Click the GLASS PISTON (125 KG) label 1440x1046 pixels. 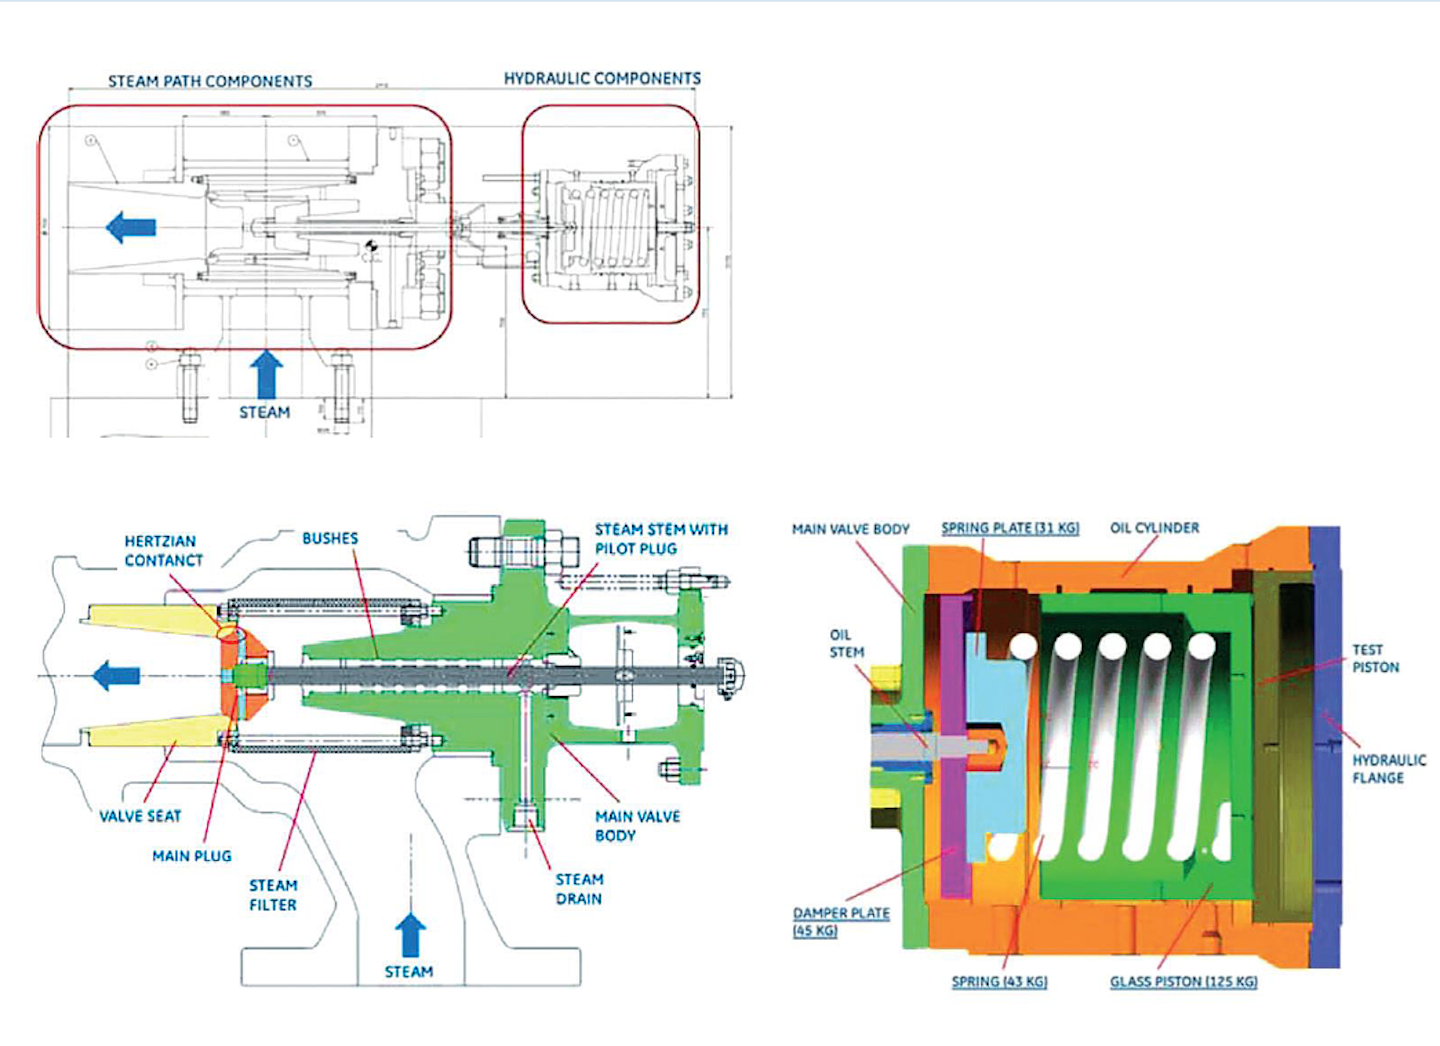pos(1183,982)
